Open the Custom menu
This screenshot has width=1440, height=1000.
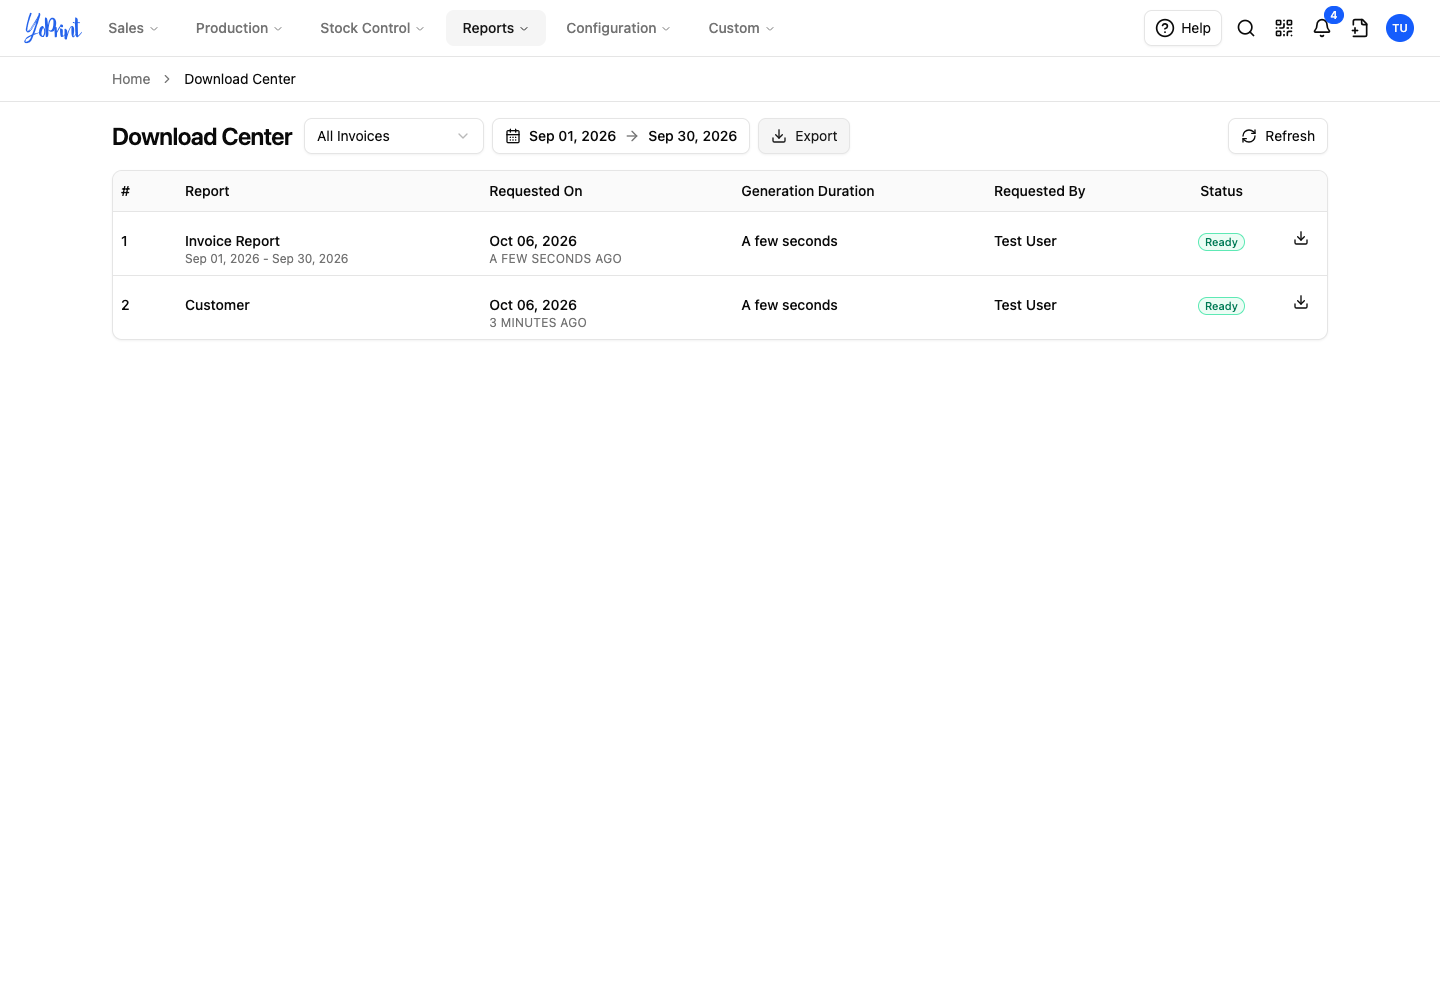pos(741,28)
